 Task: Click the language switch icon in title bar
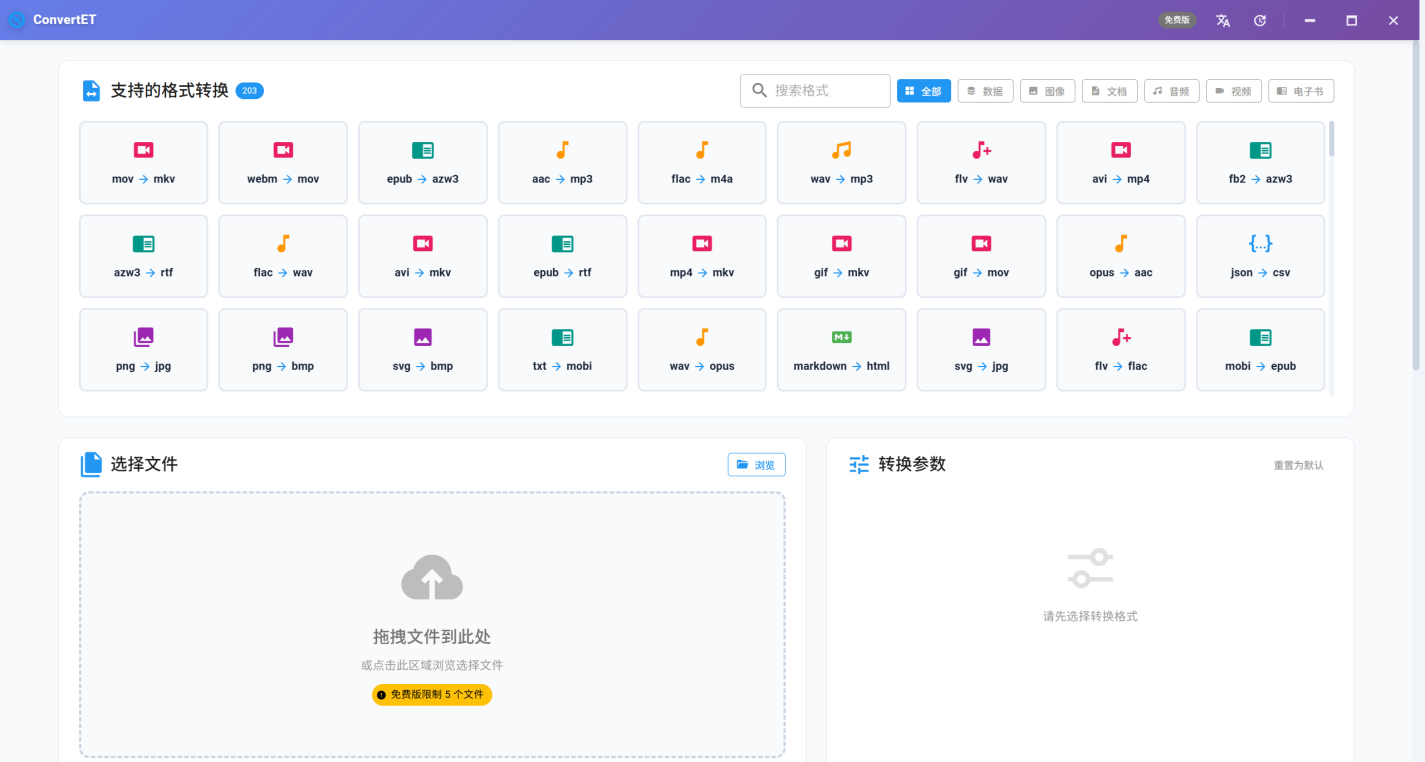[1222, 20]
